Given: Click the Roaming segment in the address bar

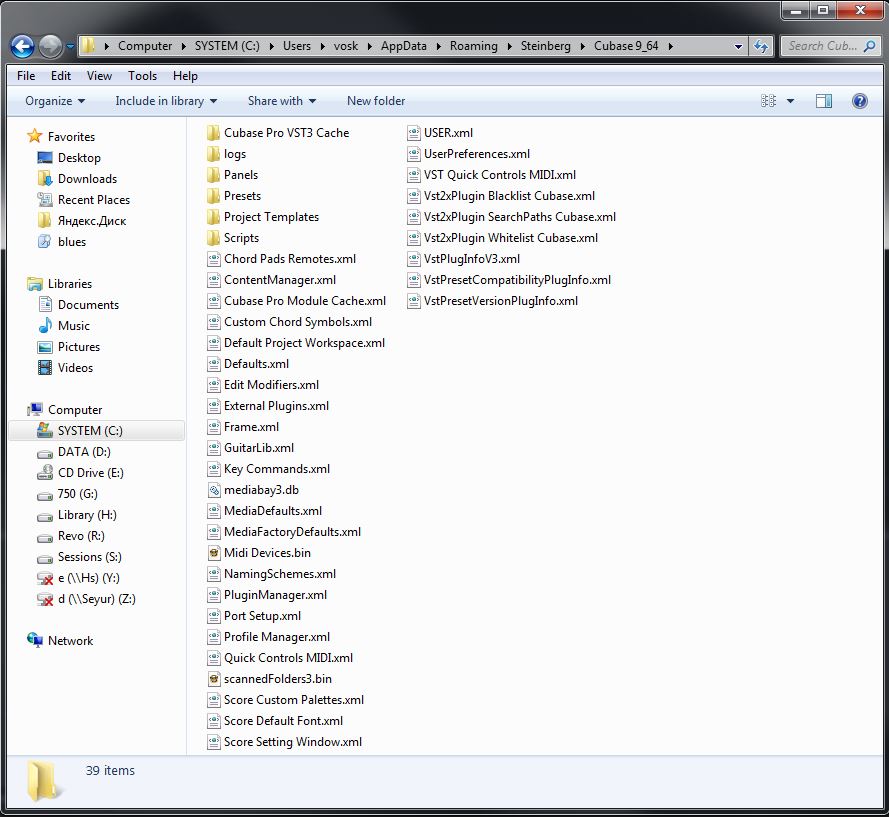Looking at the screenshot, I should click(473, 46).
